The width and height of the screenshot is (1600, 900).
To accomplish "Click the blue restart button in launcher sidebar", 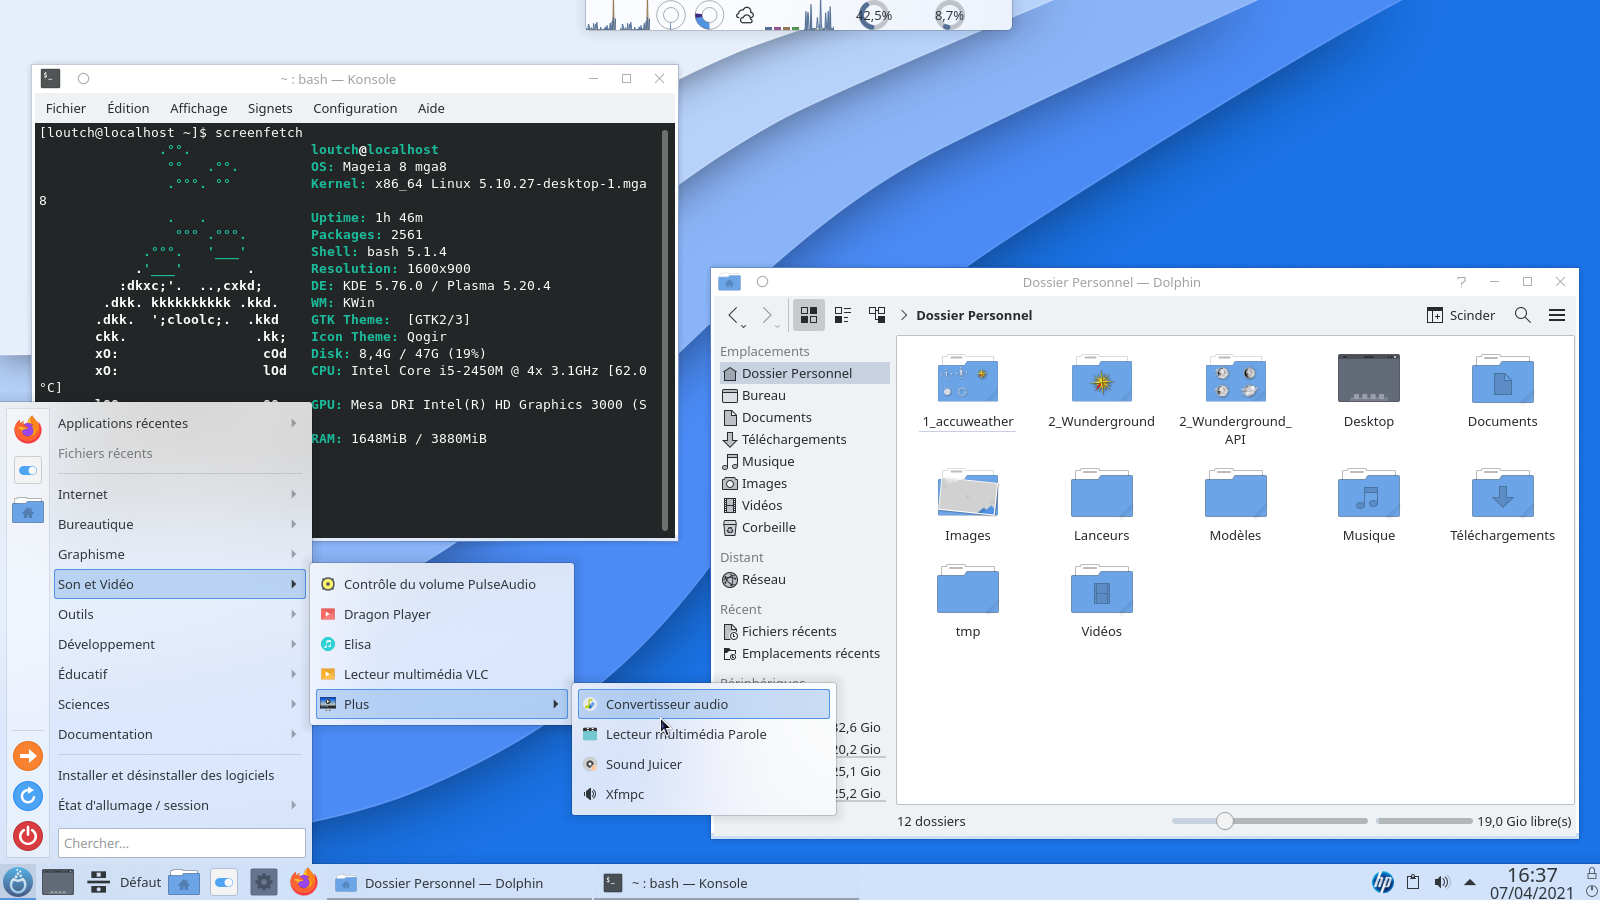I will [x=28, y=796].
